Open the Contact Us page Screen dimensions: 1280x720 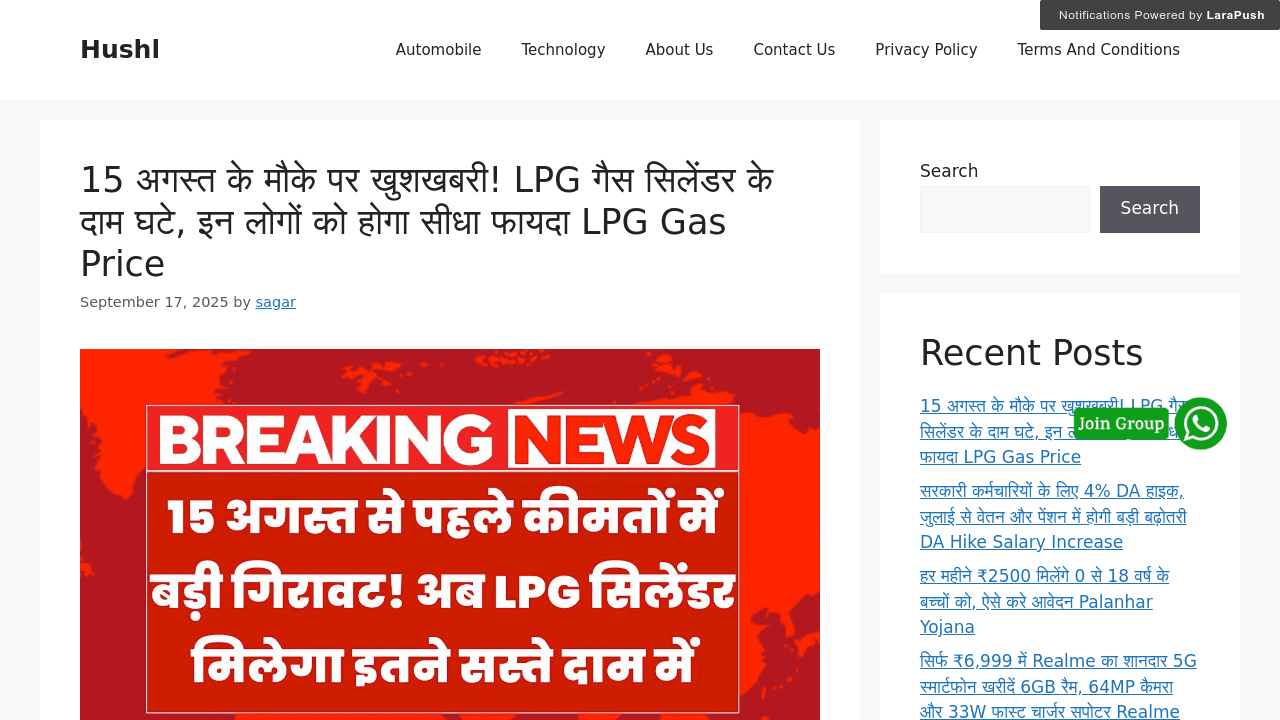point(794,50)
